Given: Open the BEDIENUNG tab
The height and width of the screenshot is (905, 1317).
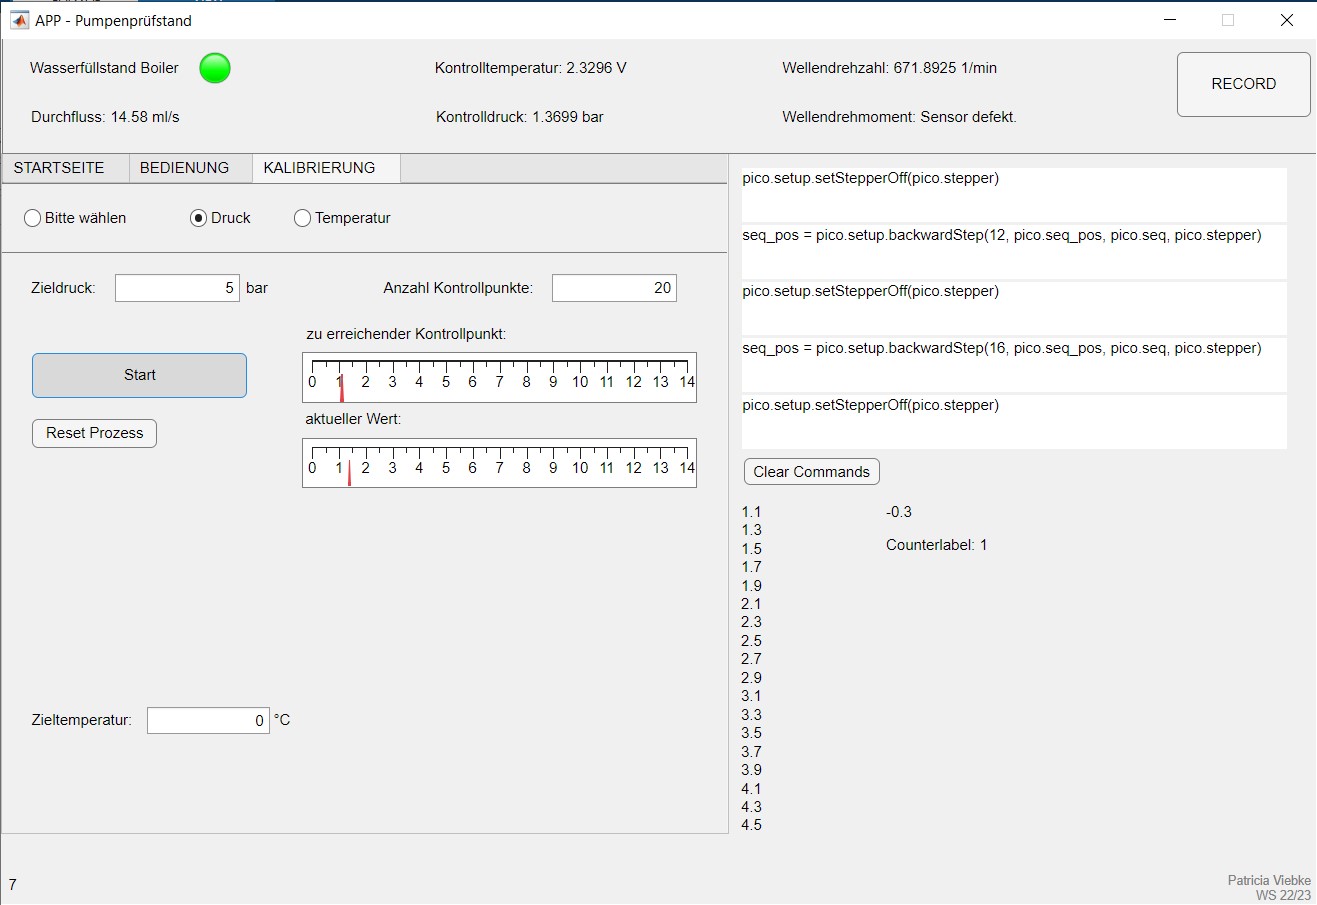Looking at the screenshot, I should tap(185, 168).
